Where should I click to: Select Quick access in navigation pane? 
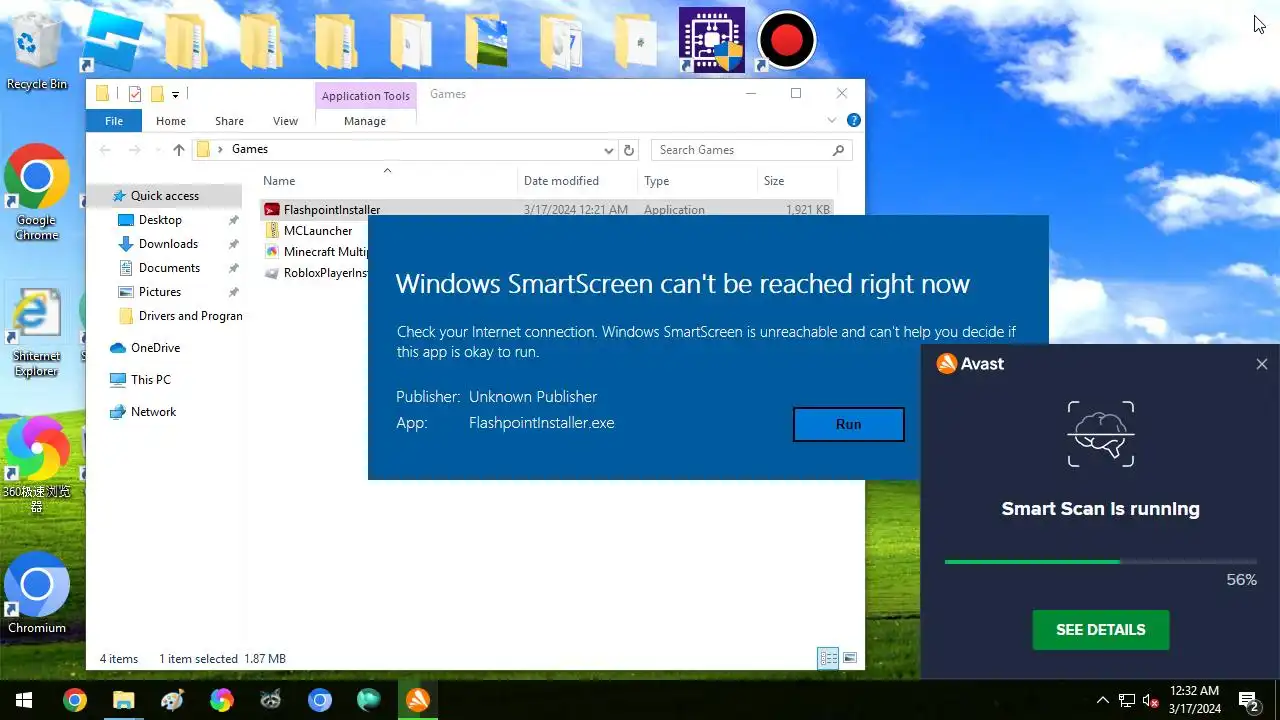[165, 196]
